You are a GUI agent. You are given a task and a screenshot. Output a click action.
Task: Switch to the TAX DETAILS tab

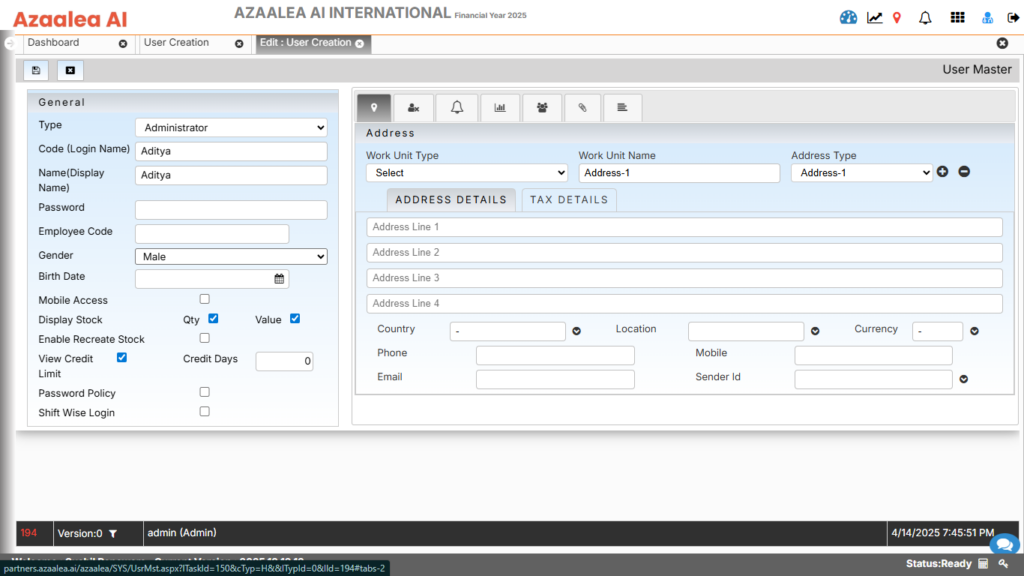pos(568,199)
